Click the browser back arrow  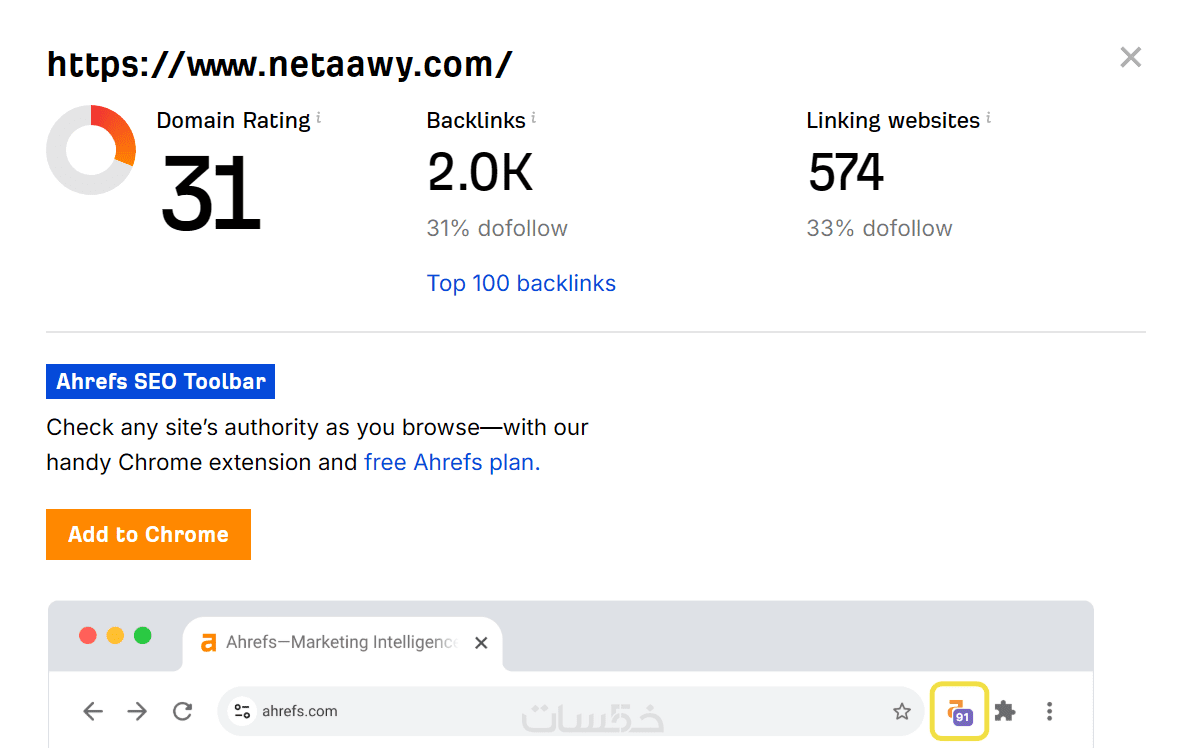tap(93, 712)
